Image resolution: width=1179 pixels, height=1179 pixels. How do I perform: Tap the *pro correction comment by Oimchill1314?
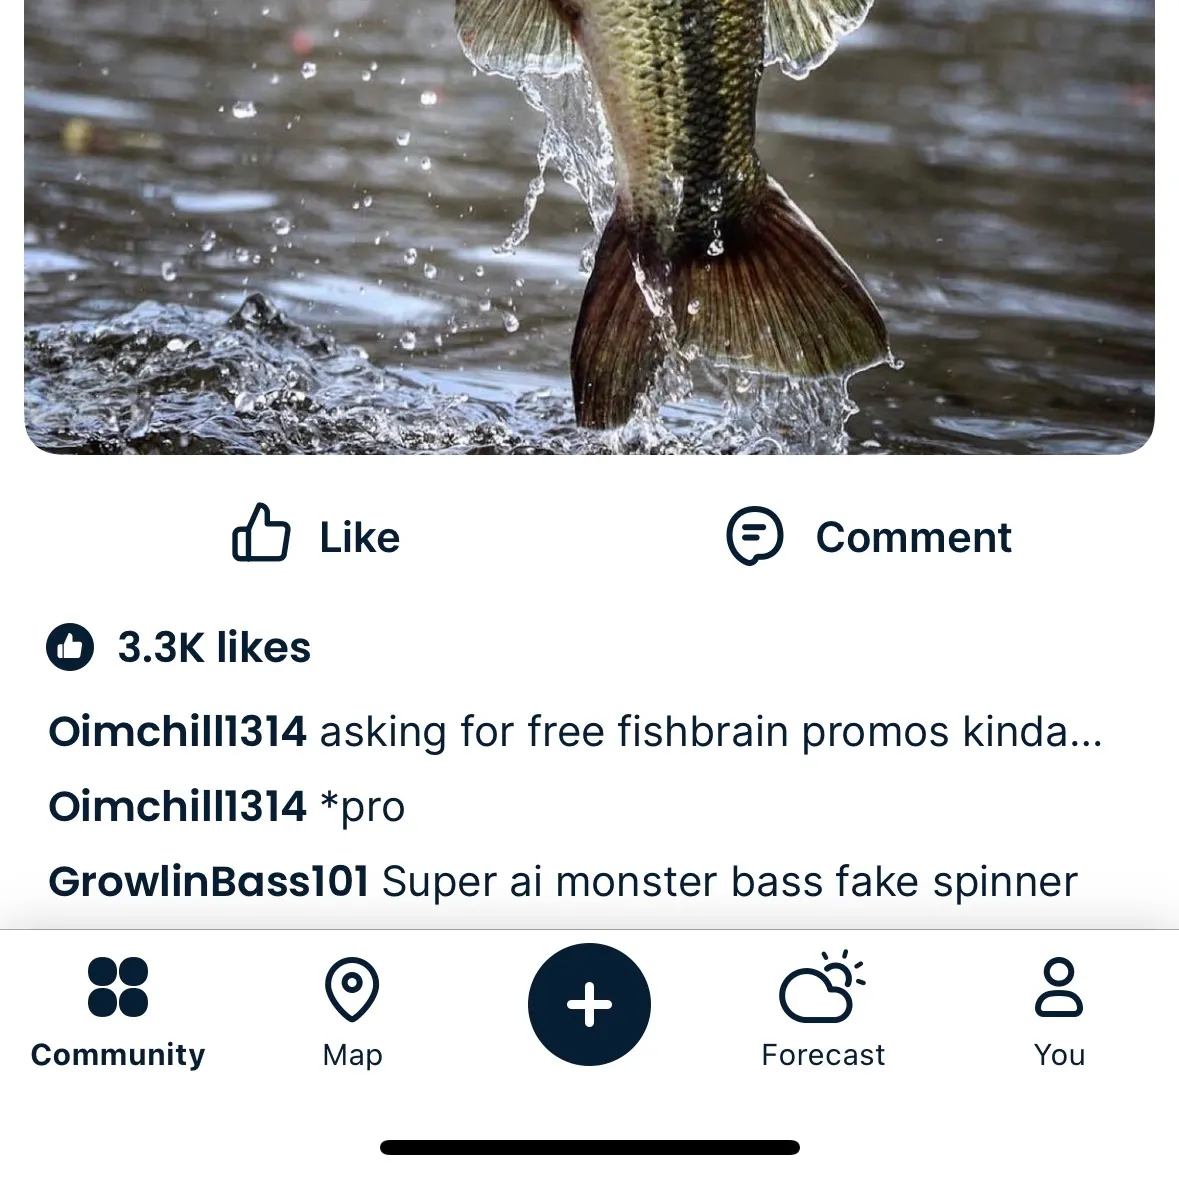(362, 806)
